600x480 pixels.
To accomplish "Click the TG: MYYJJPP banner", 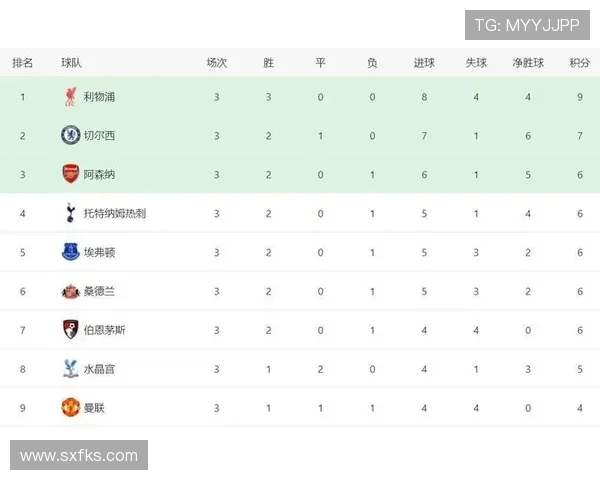I will pos(527,25).
